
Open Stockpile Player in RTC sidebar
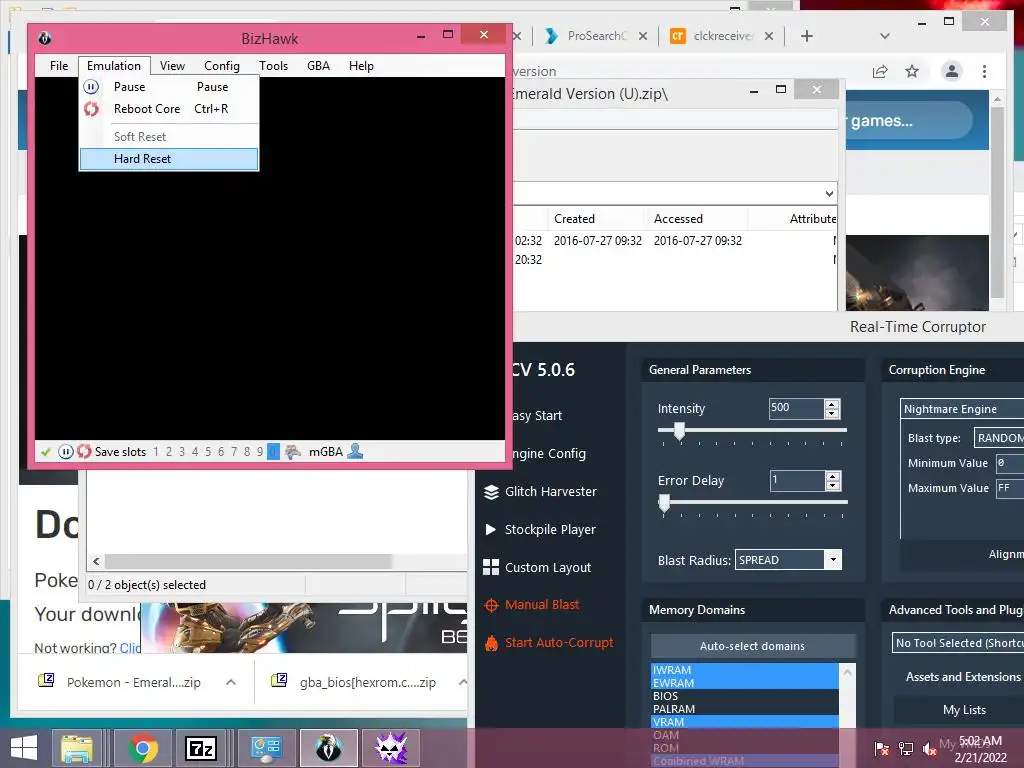coord(540,530)
